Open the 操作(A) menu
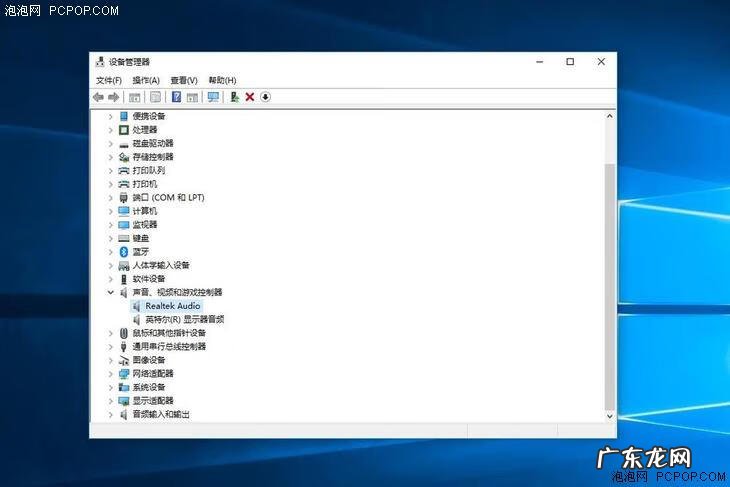Image resolution: width=730 pixels, height=487 pixels. click(146, 81)
